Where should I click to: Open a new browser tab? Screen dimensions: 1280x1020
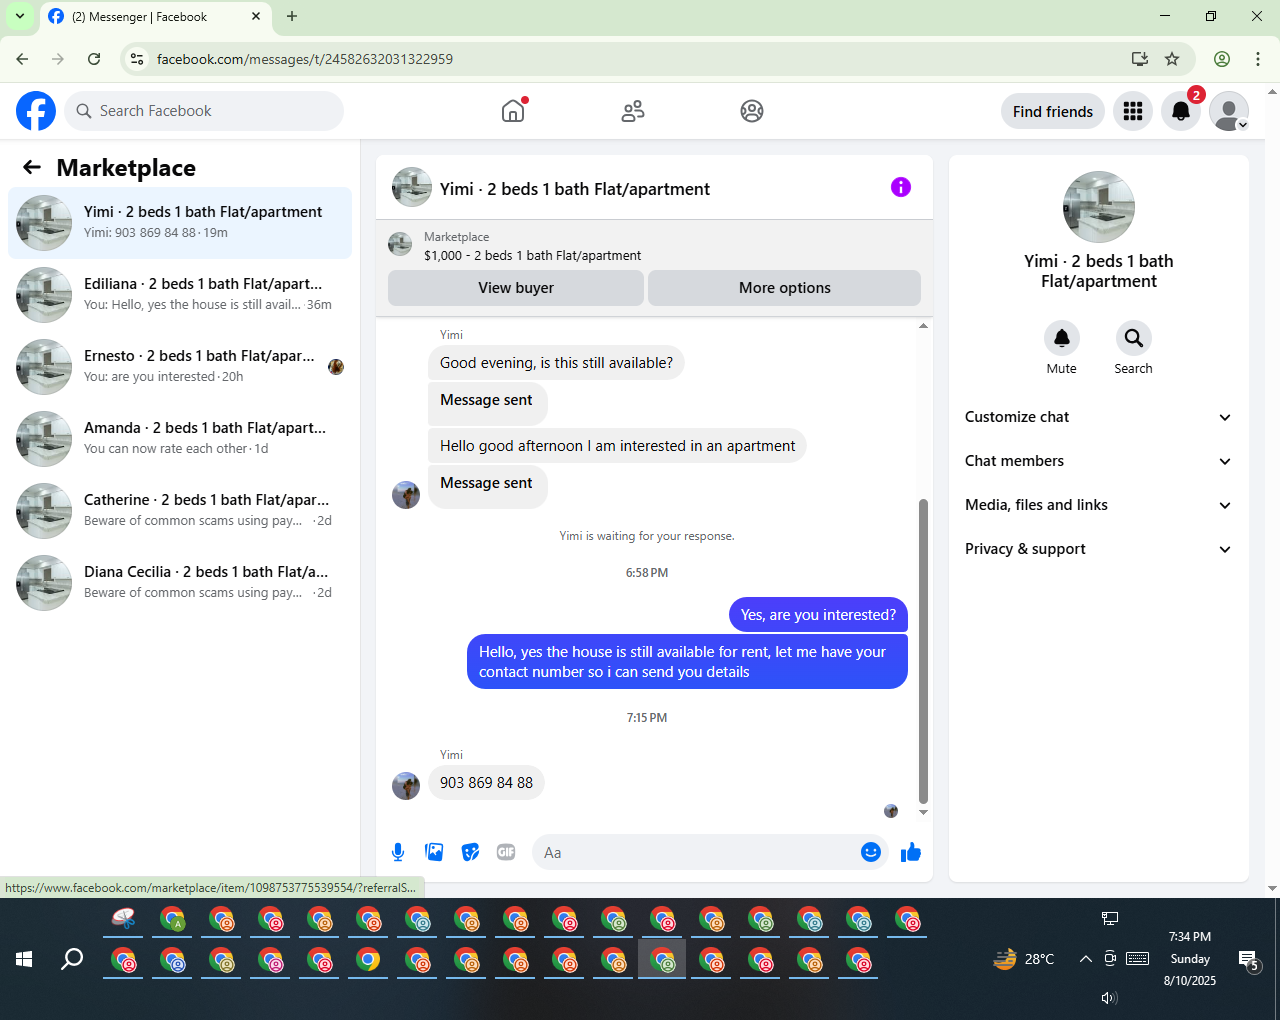coord(292,16)
